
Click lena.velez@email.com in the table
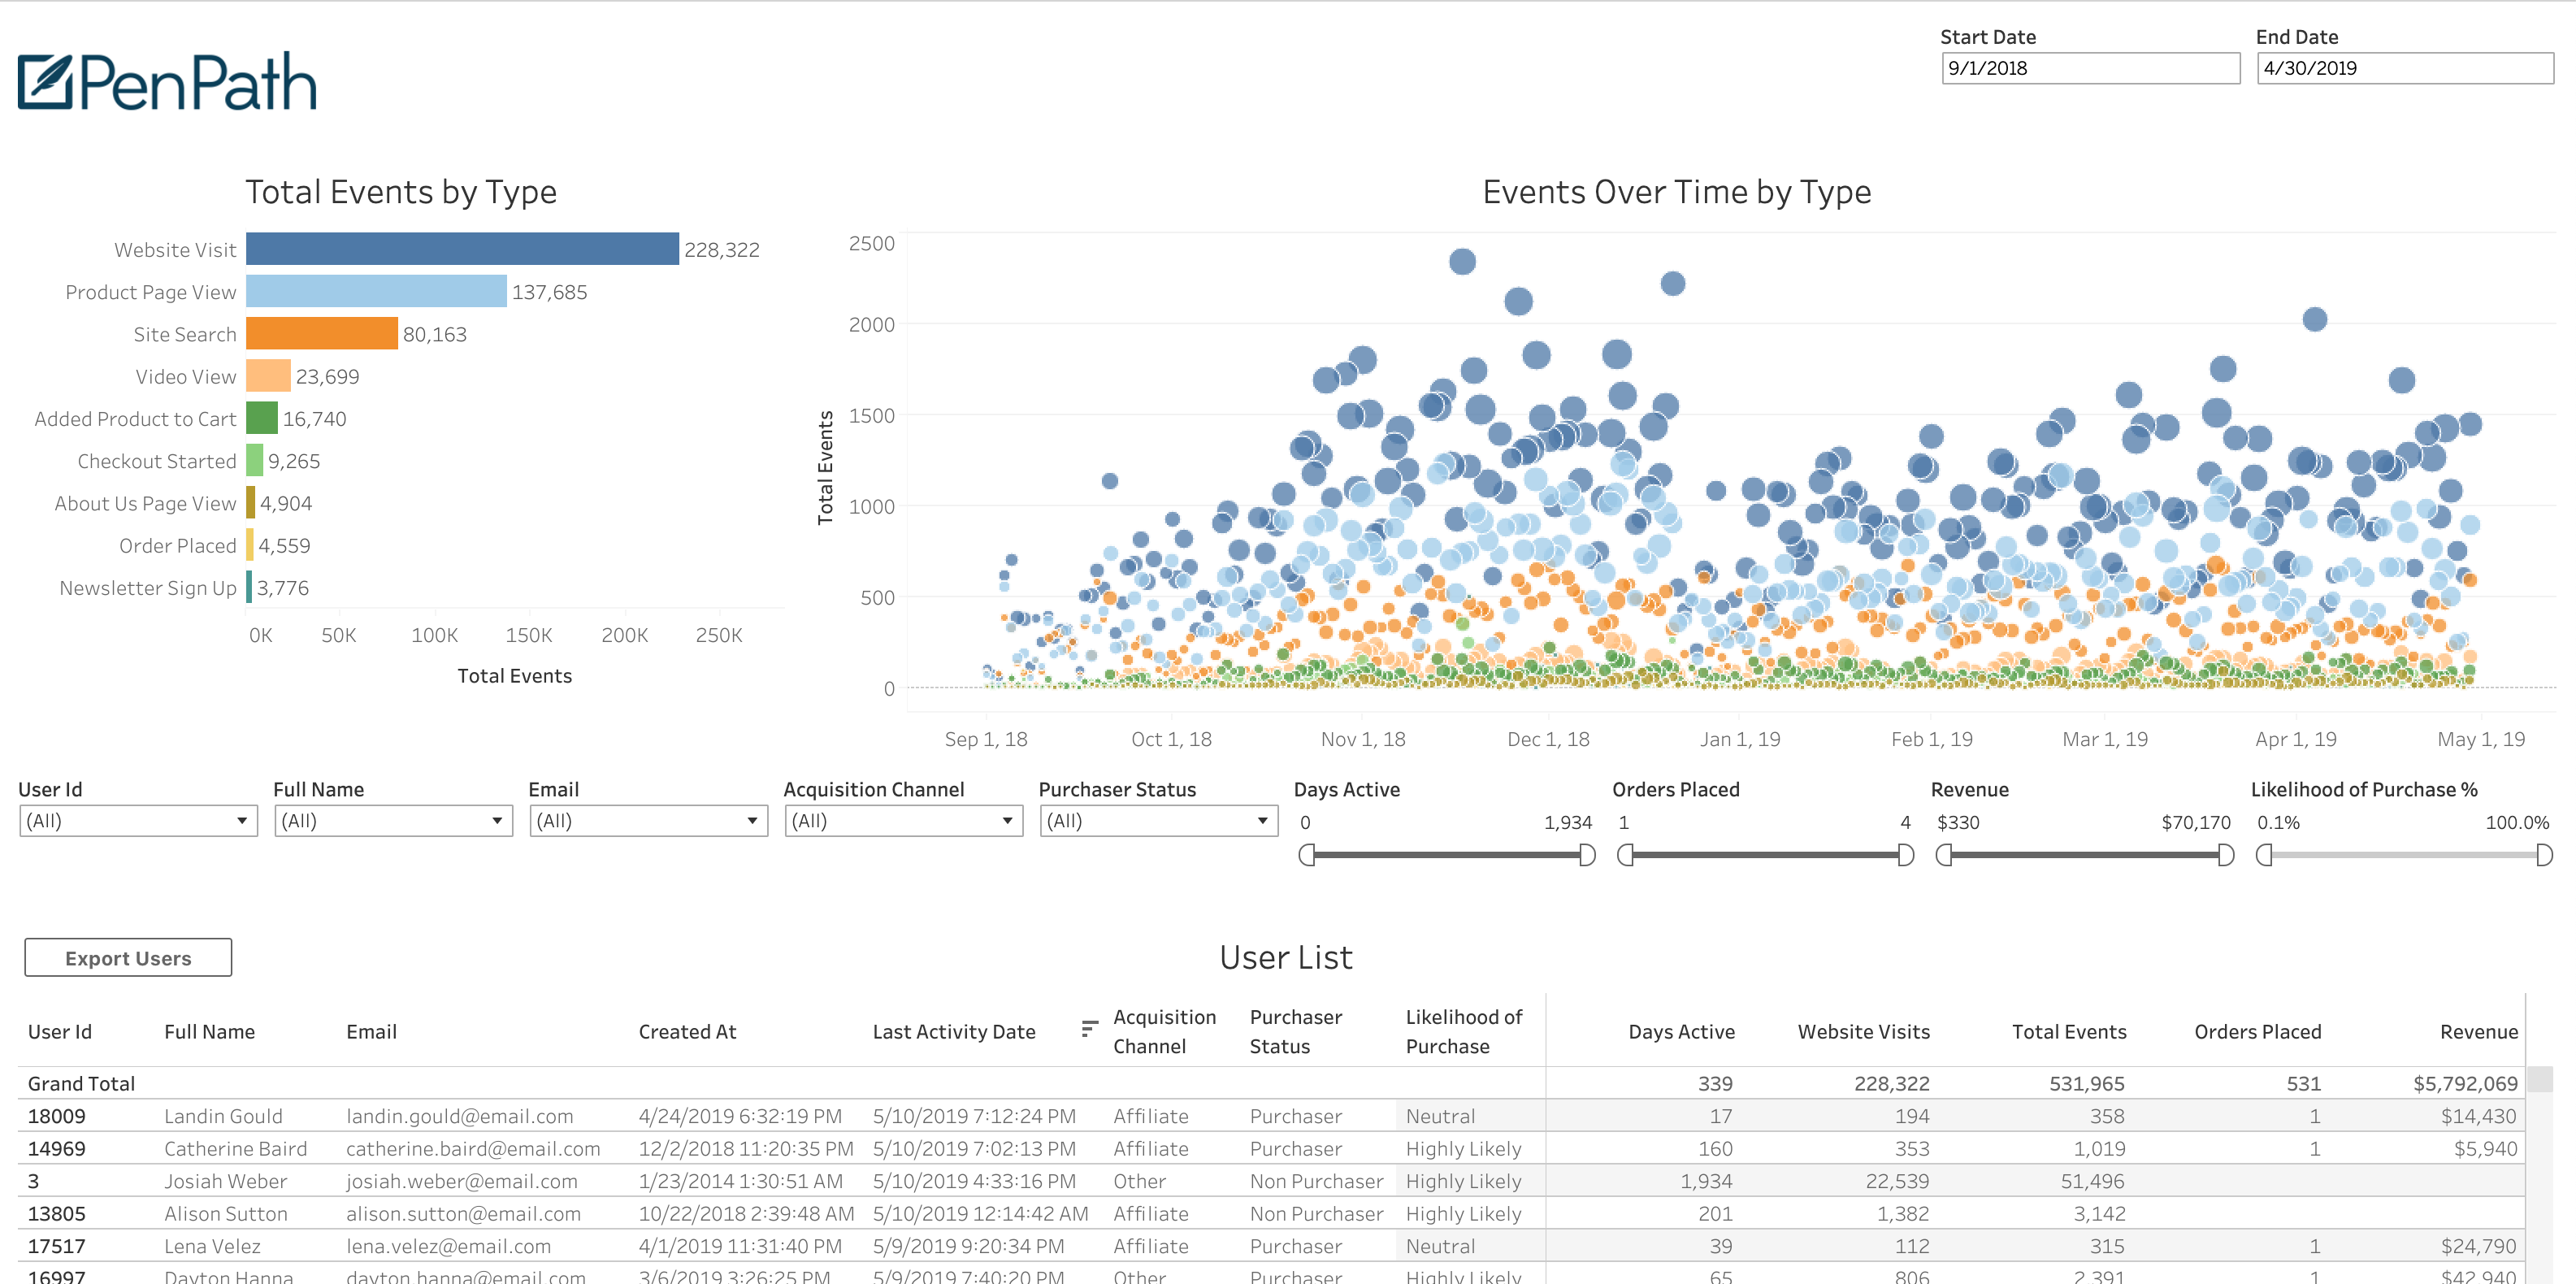tap(448, 1246)
